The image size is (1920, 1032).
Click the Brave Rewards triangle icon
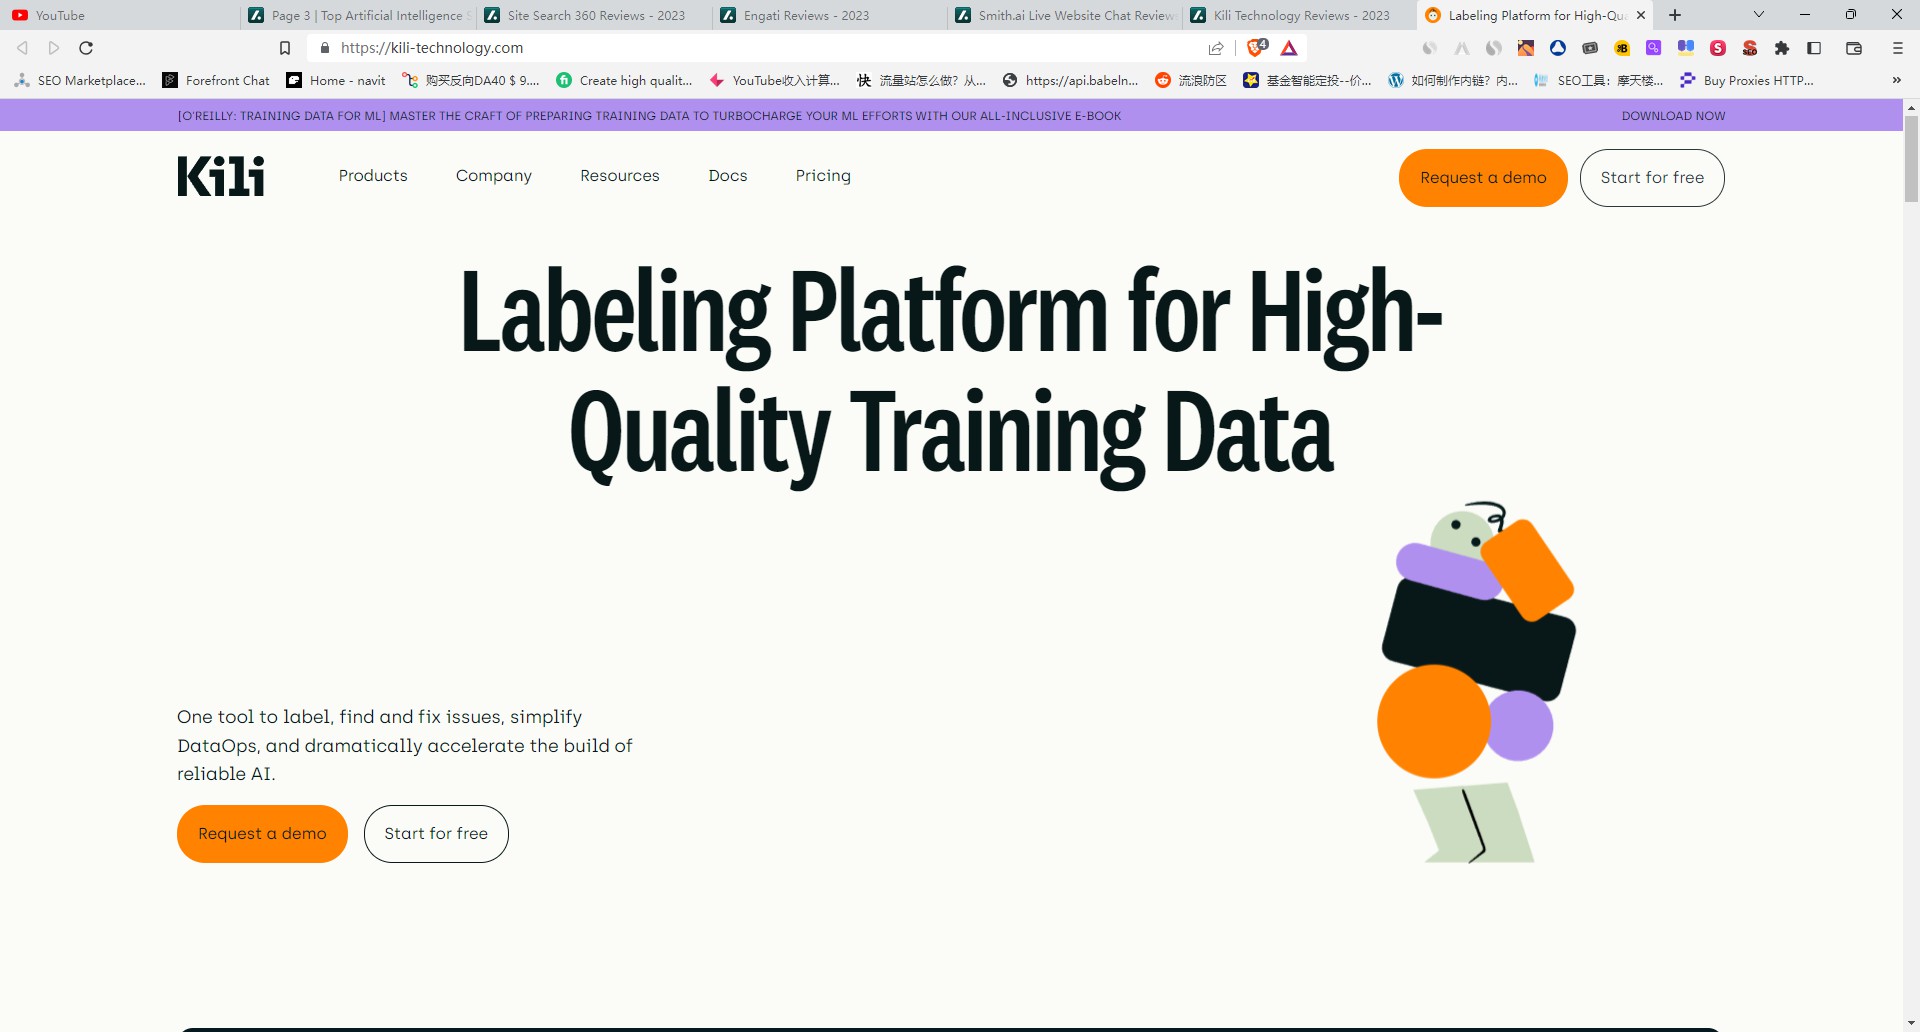click(1289, 48)
